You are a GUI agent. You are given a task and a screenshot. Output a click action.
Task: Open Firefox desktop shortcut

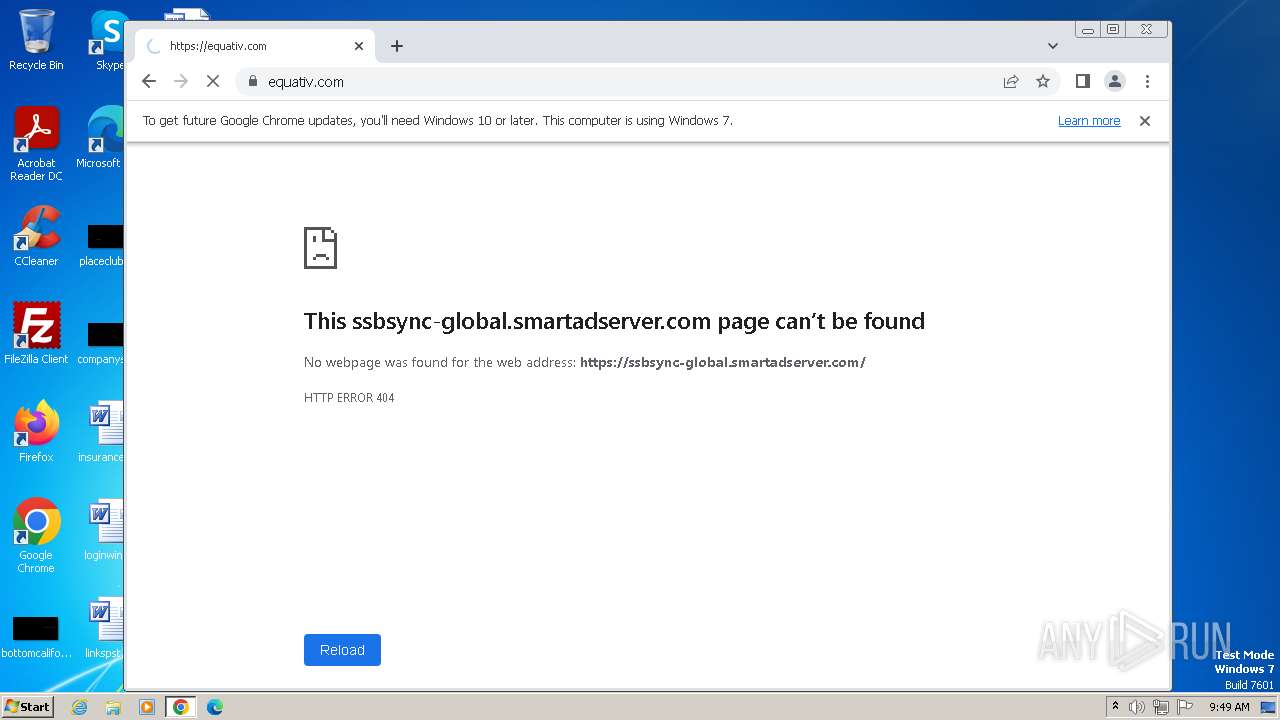[36, 432]
